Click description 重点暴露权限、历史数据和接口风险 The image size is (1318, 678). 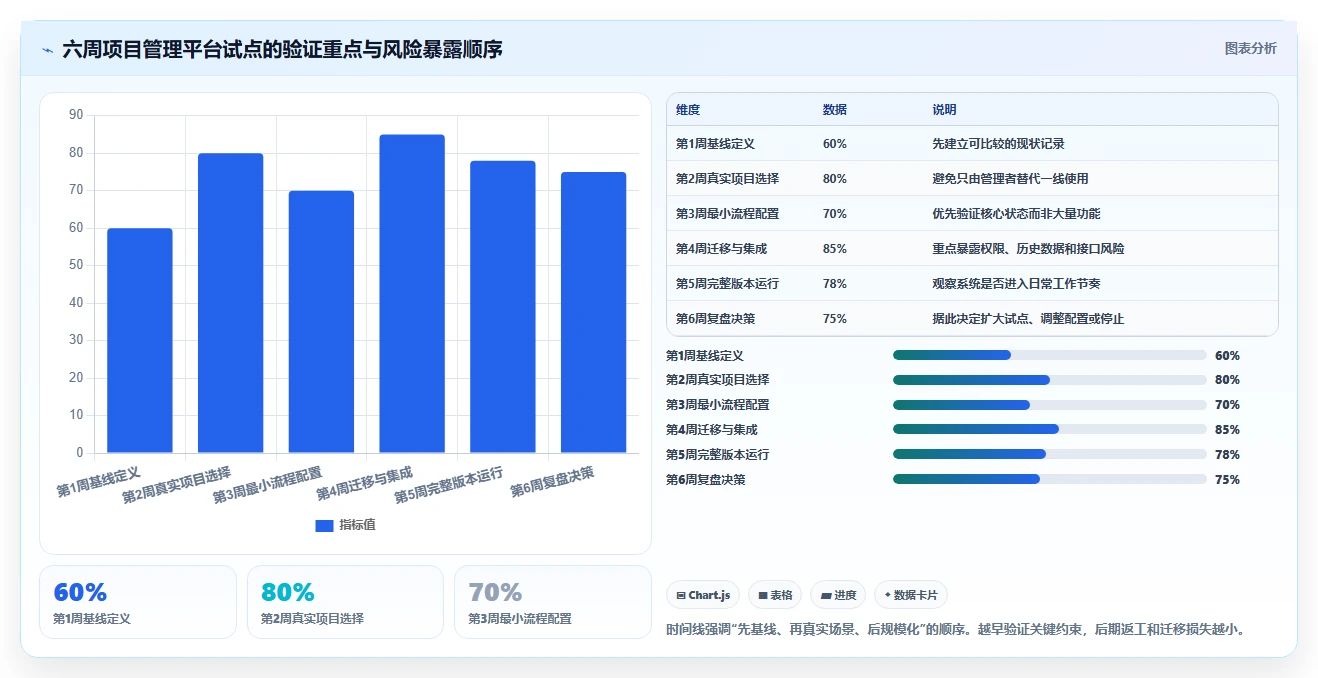coord(1028,249)
